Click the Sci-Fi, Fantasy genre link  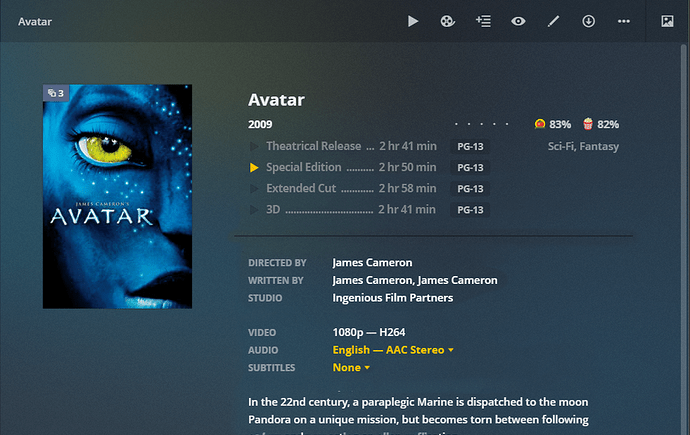pyautogui.click(x=583, y=146)
